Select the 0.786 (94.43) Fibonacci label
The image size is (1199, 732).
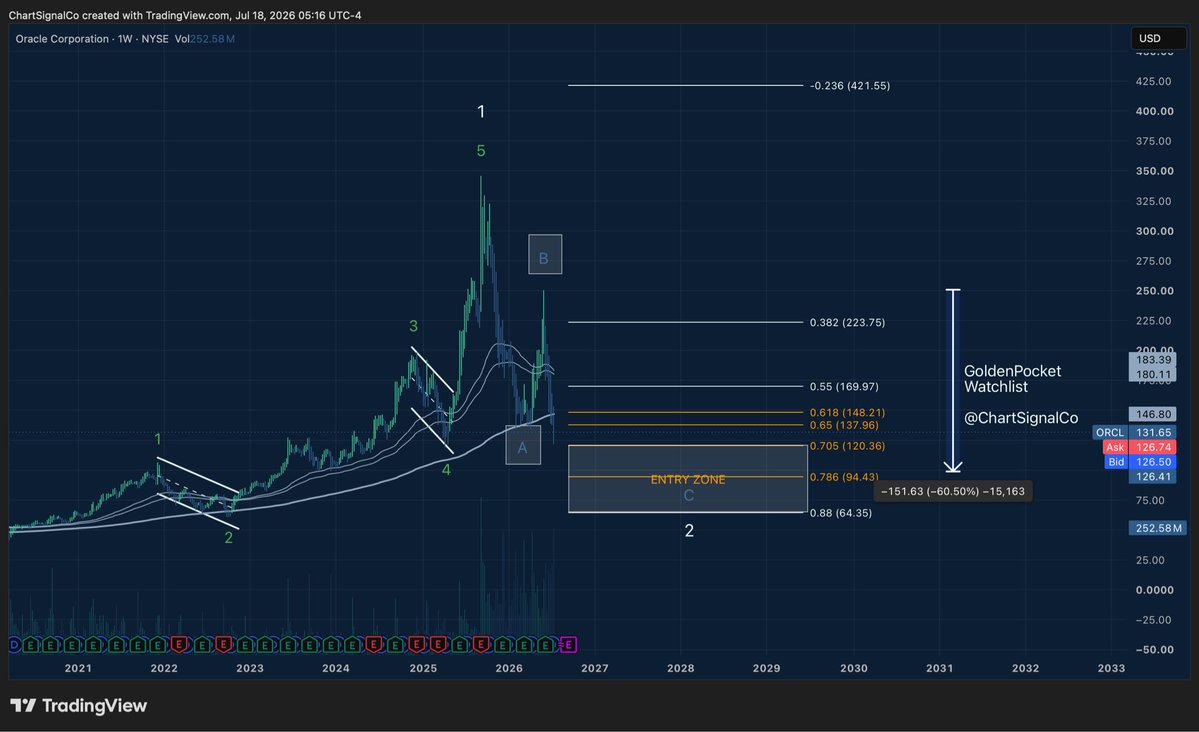tap(844, 477)
